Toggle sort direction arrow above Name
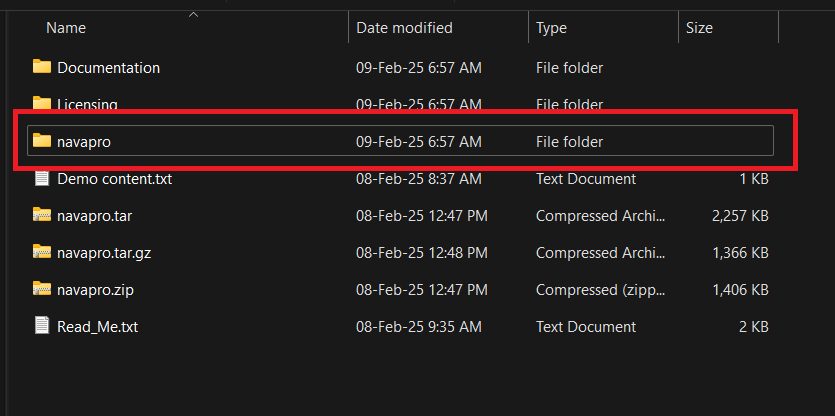 [x=193, y=14]
